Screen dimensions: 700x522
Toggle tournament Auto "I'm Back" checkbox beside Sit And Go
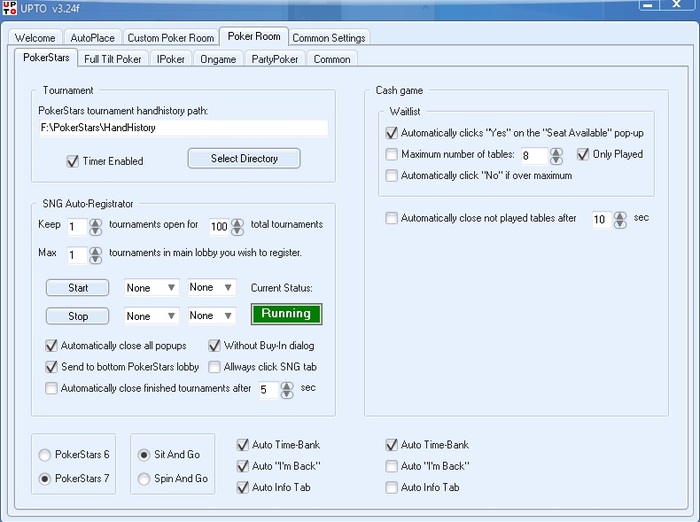(x=243, y=466)
